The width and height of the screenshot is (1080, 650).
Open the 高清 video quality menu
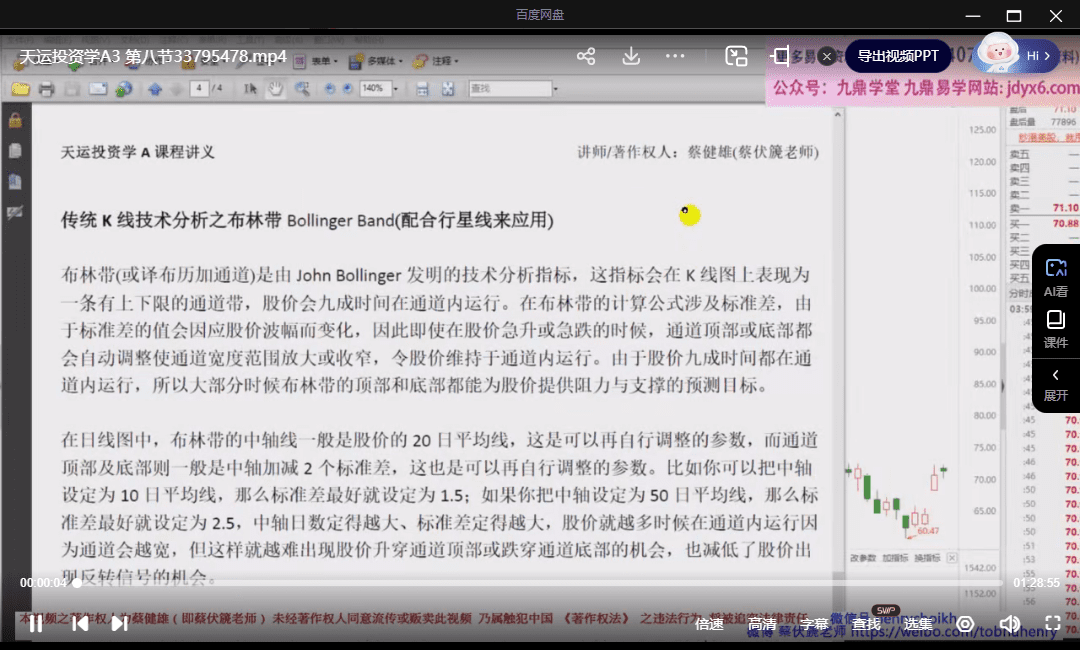[x=762, y=624]
